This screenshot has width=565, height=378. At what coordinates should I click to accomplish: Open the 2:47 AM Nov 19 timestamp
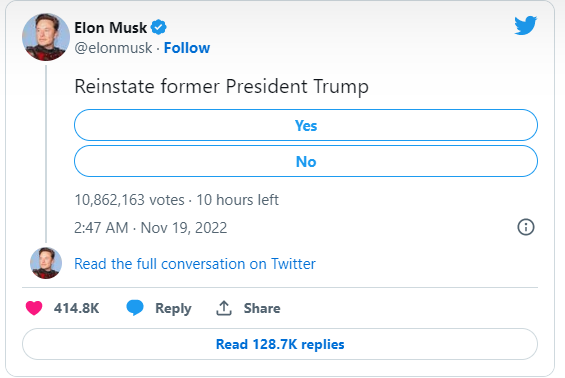pos(151,228)
